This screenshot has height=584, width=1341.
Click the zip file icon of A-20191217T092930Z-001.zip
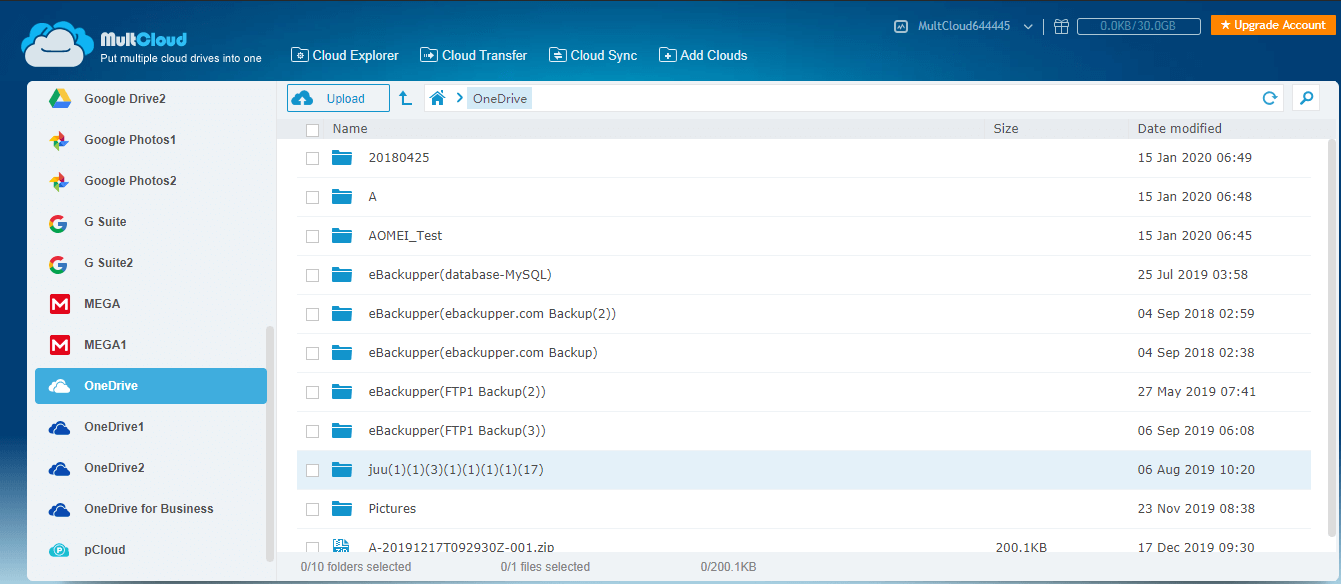(341, 546)
